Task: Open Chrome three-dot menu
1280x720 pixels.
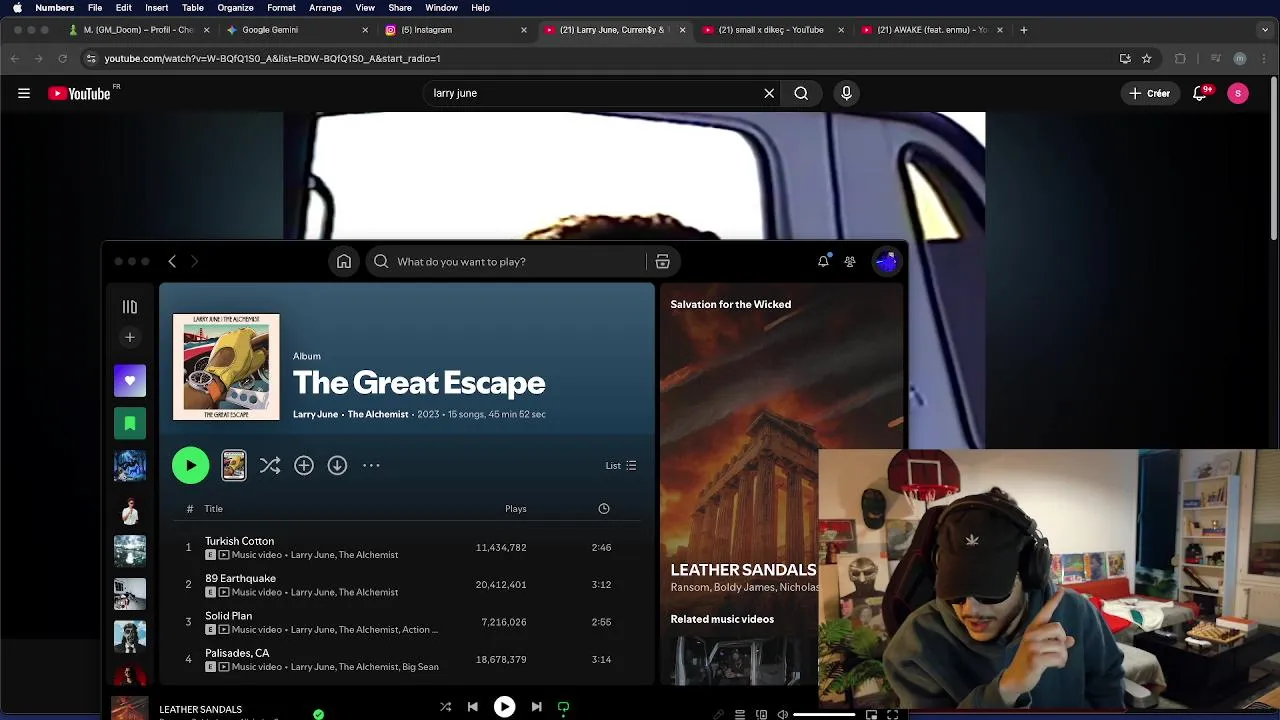Action: [x=1263, y=58]
